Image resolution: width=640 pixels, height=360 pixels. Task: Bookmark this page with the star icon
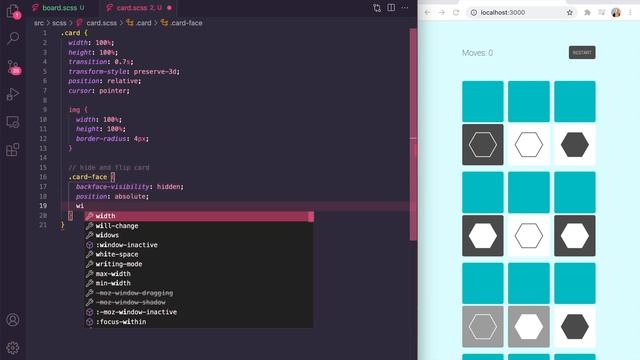pyautogui.click(x=569, y=13)
